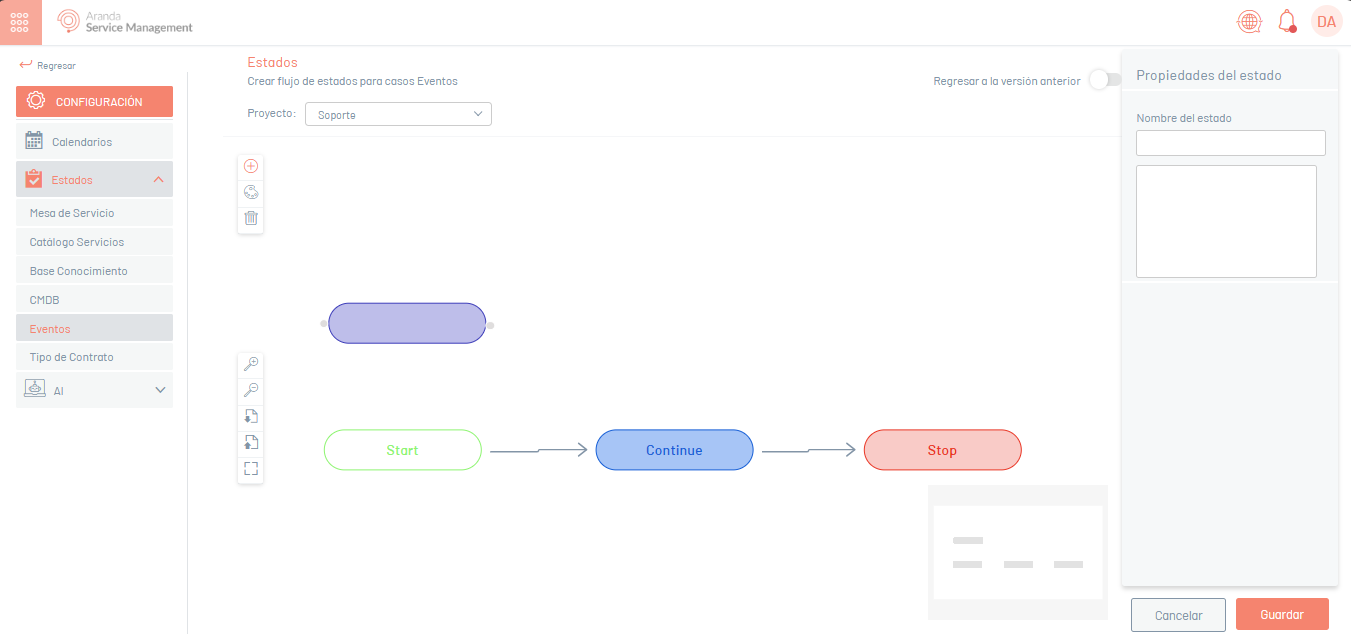The width and height of the screenshot is (1351, 634).
Task: Click the import file down-arrow icon
Action: (251, 416)
